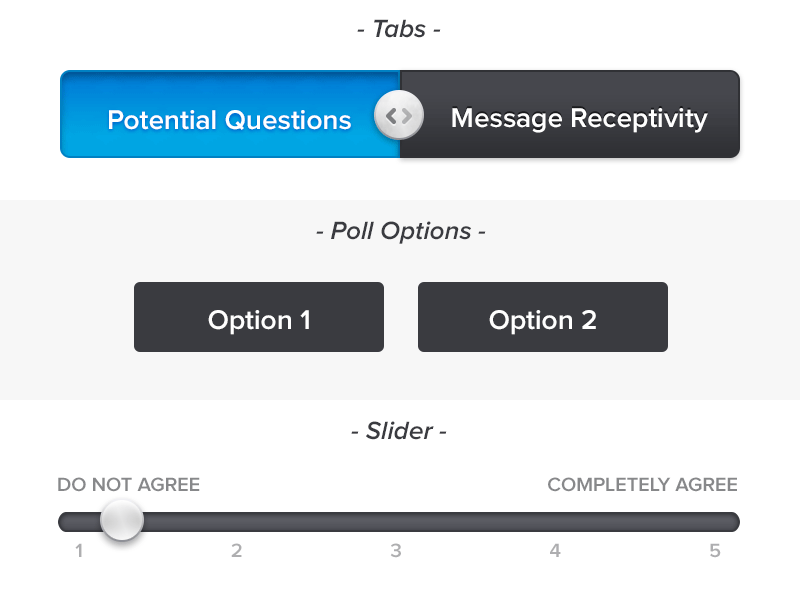Click the '- Poll Options -' section heading

[400, 231]
